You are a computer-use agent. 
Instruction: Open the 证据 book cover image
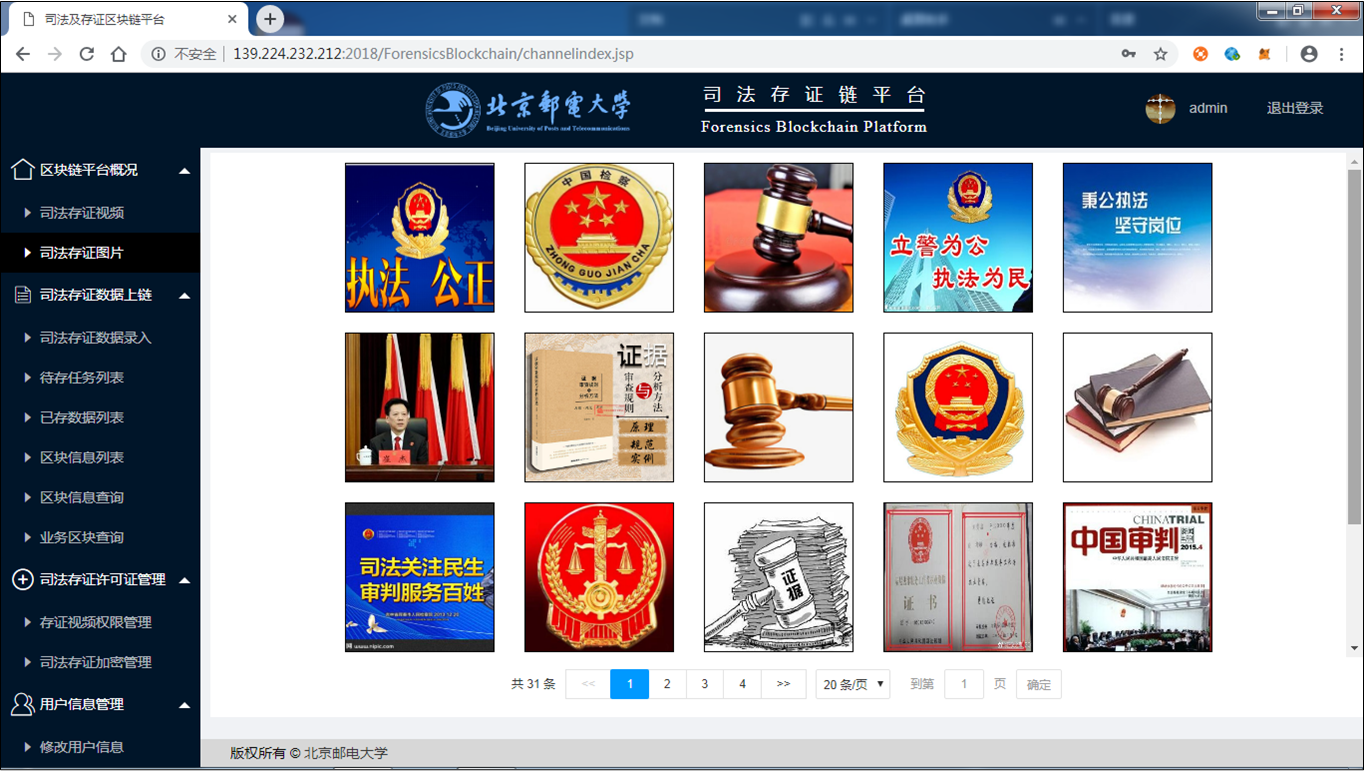(x=599, y=407)
